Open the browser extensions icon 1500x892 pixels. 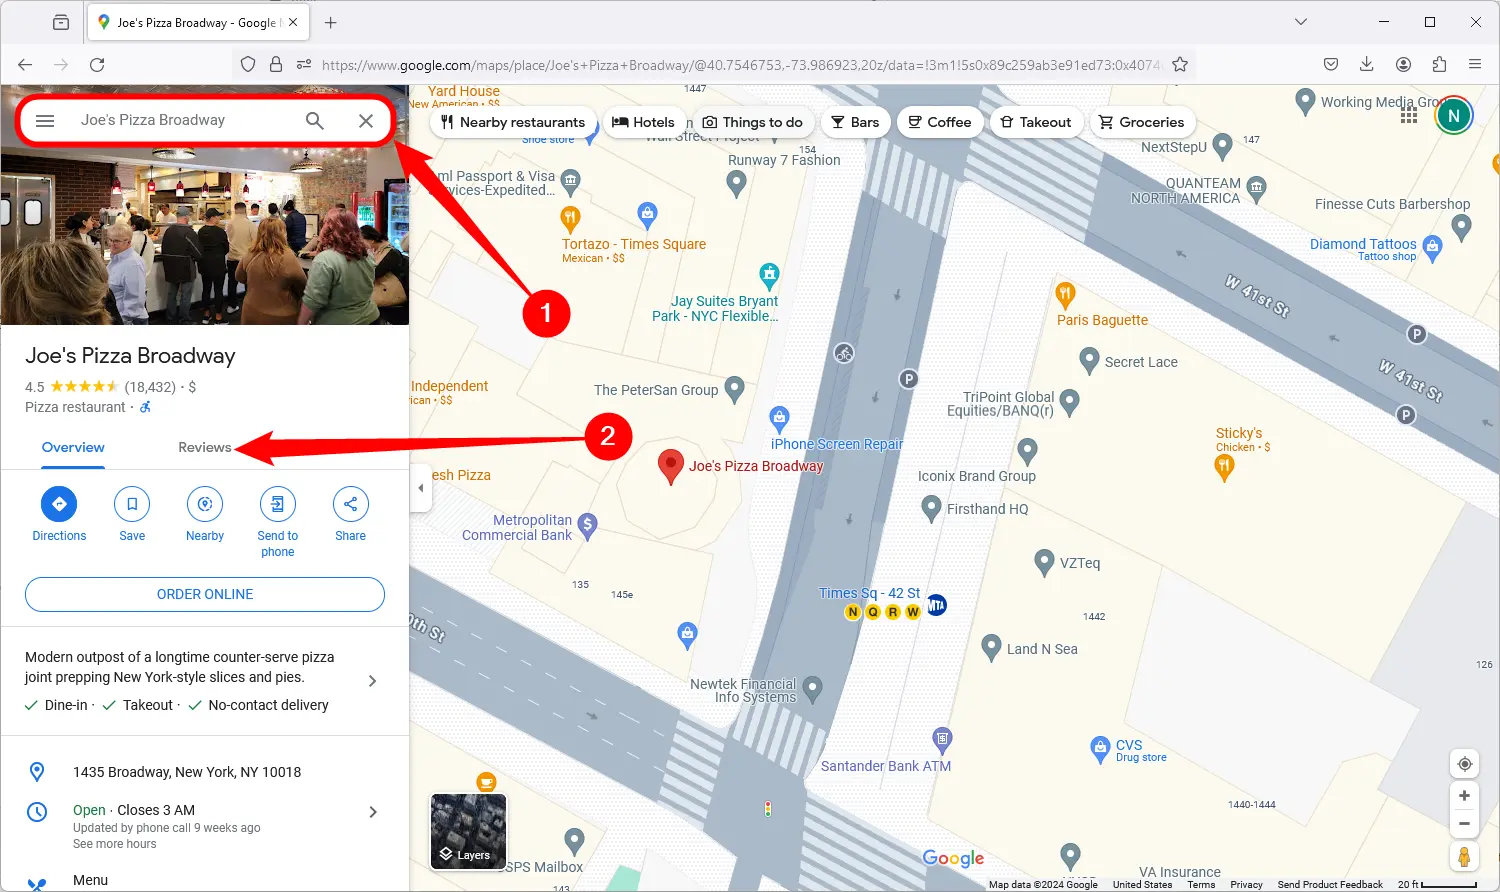point(1439,64)
